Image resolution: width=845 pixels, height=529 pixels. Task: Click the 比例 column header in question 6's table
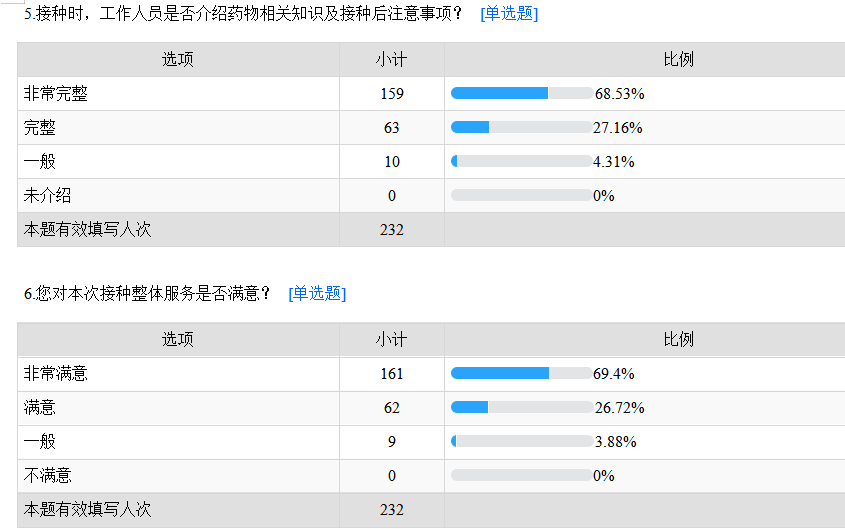click(x=678, y=339)
